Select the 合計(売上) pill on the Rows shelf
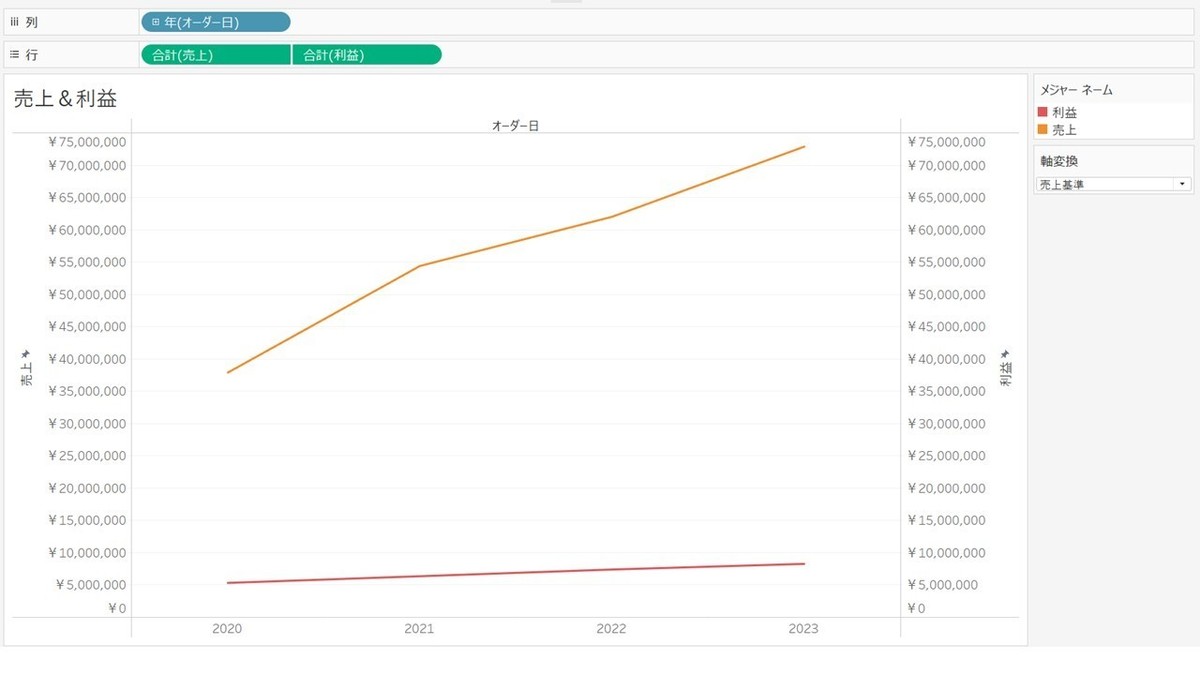The height and width of the screenshot is (675, 1200). pos(215,55)
